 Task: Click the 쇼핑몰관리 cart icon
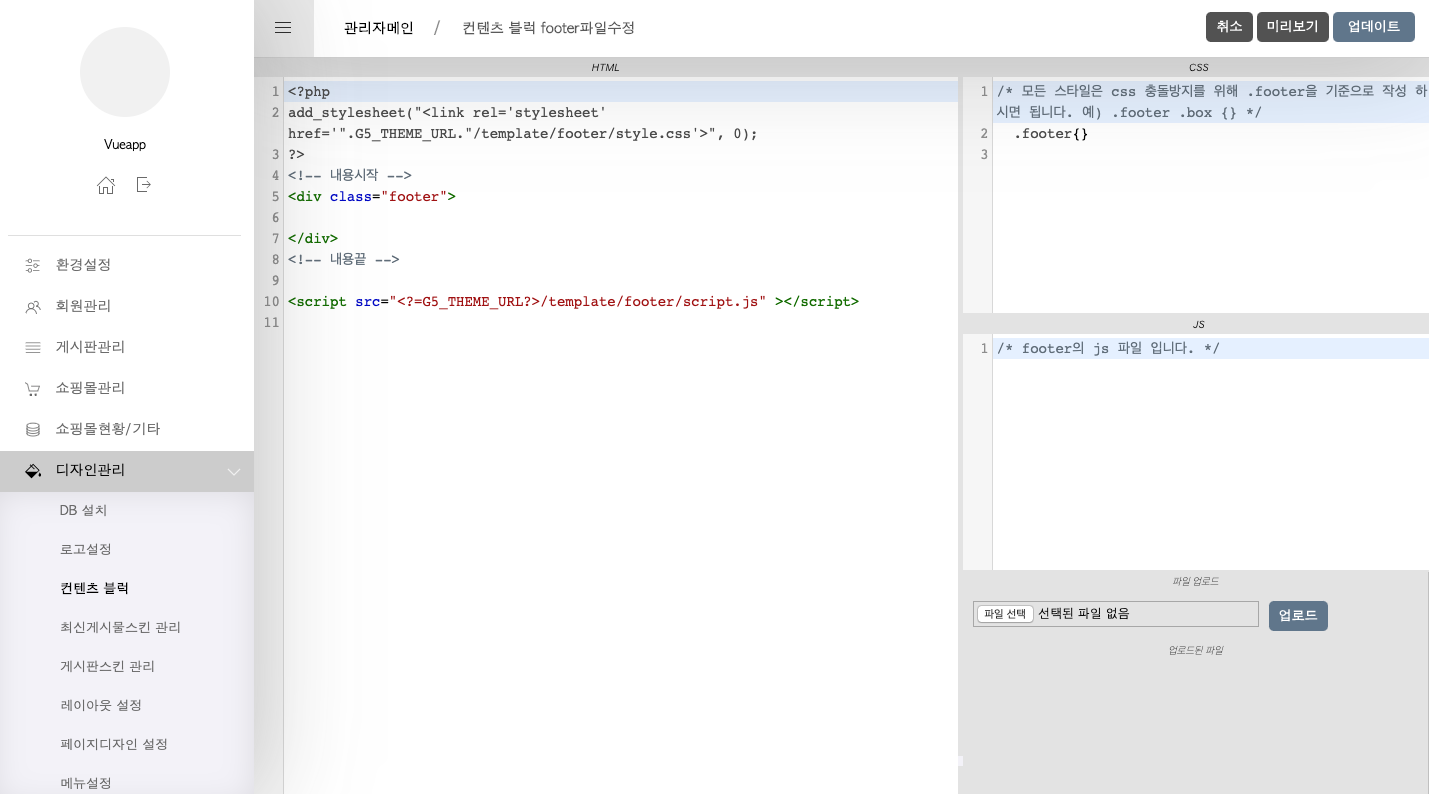tap(33, 388)
